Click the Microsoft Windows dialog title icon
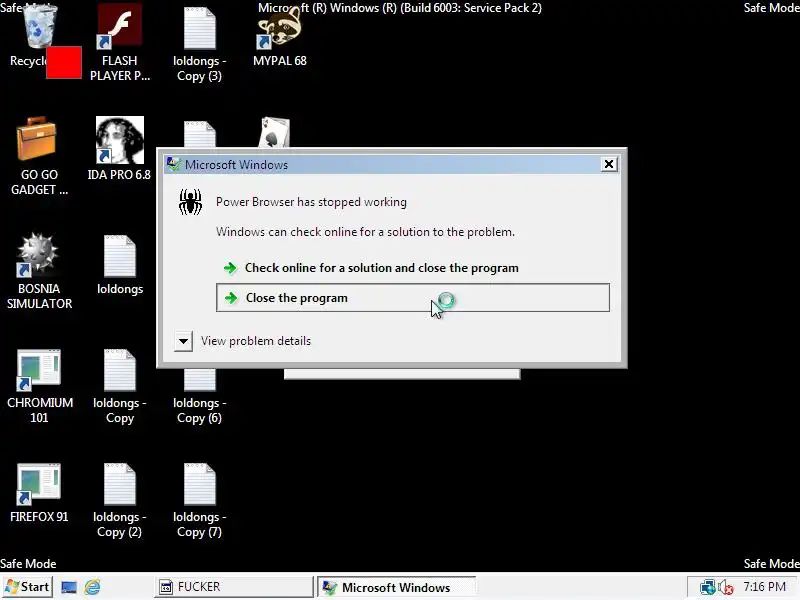This screenshot has height=600, width=800. click(174, 164)
